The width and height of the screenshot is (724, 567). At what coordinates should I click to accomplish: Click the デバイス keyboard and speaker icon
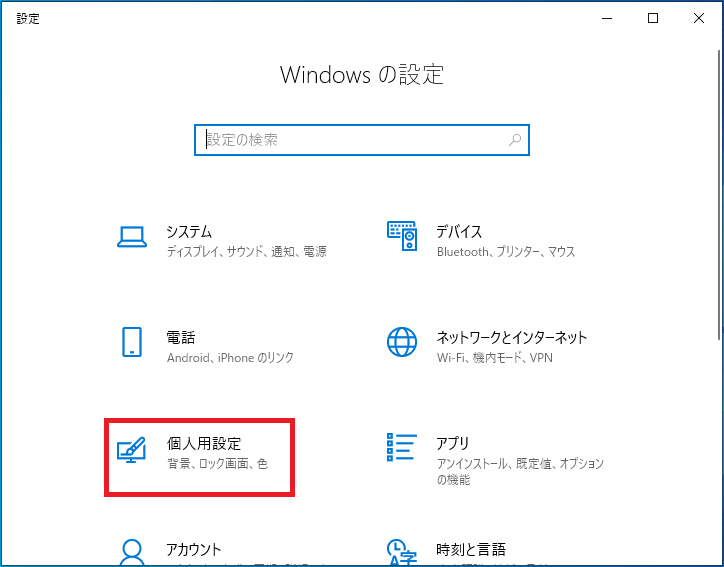pyautogui.click(x=402, y=235)
